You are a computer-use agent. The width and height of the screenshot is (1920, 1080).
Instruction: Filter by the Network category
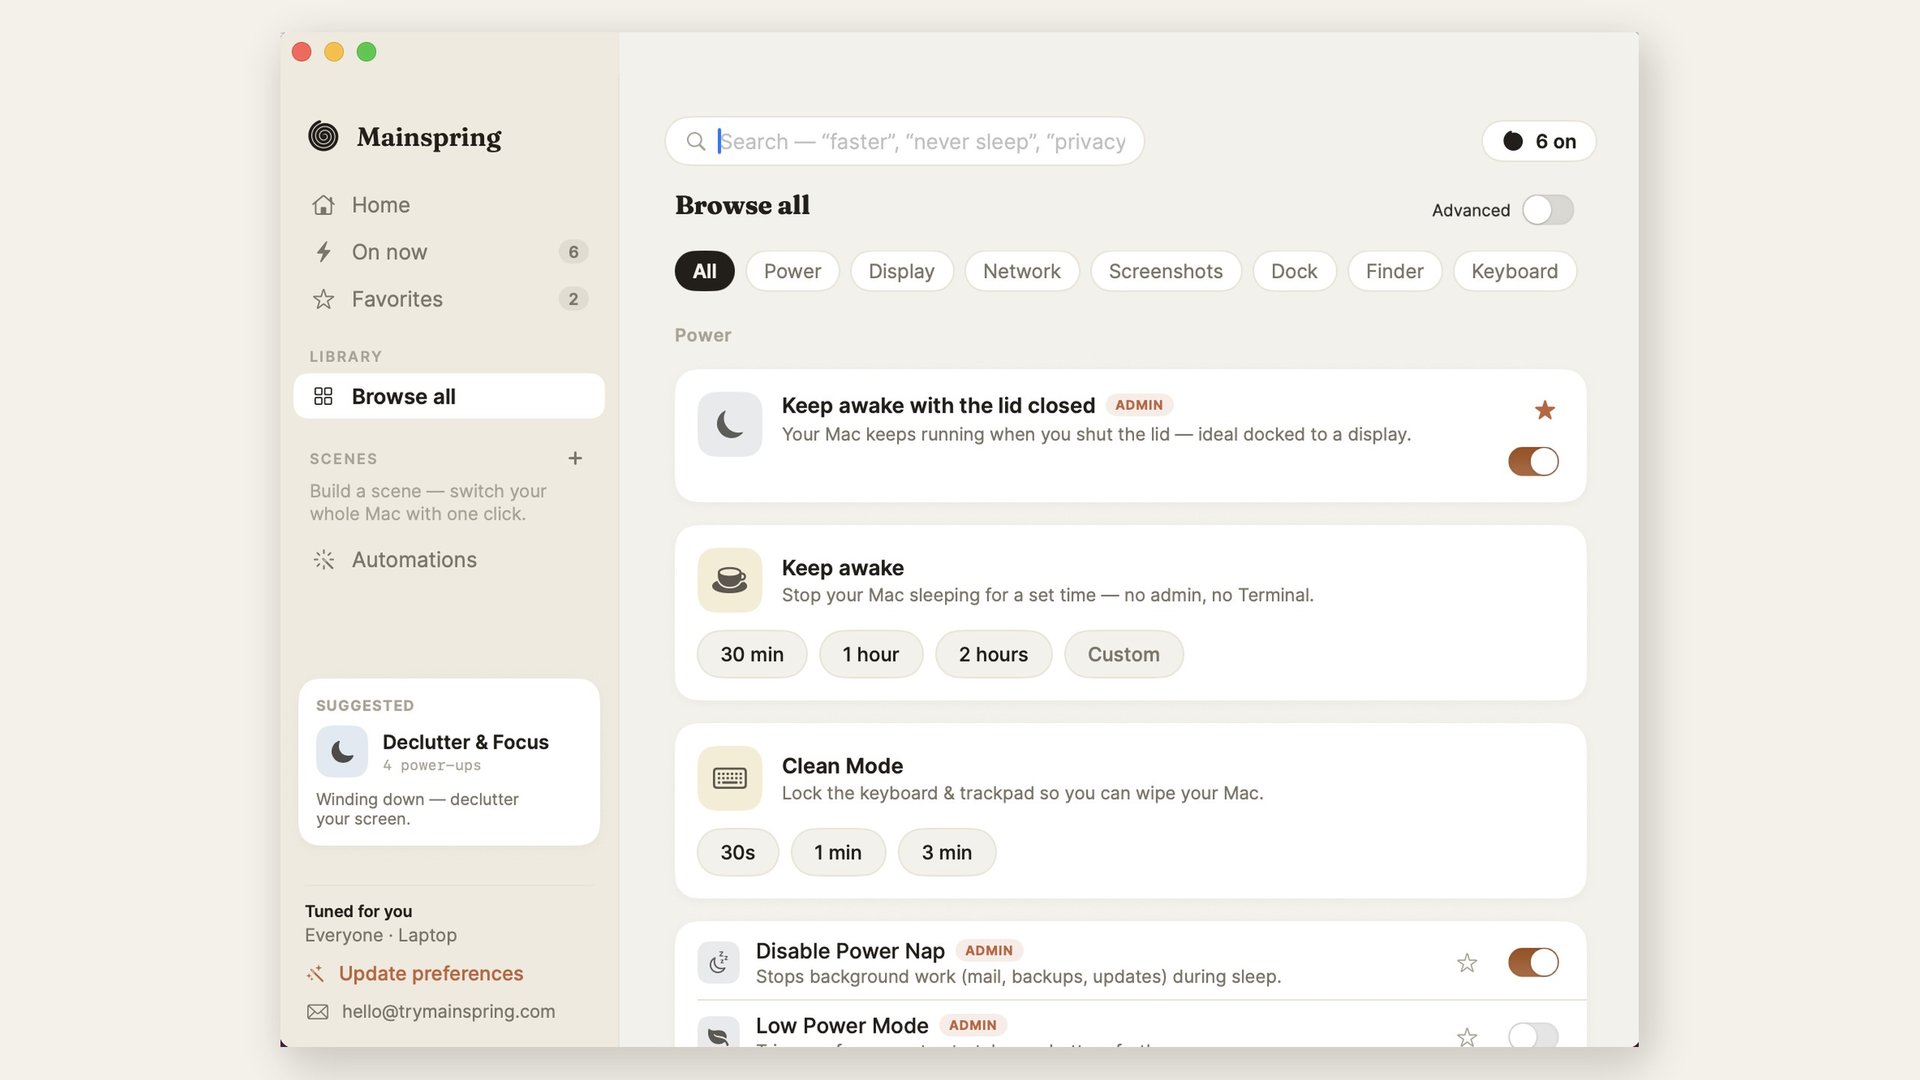[1021, 271]
